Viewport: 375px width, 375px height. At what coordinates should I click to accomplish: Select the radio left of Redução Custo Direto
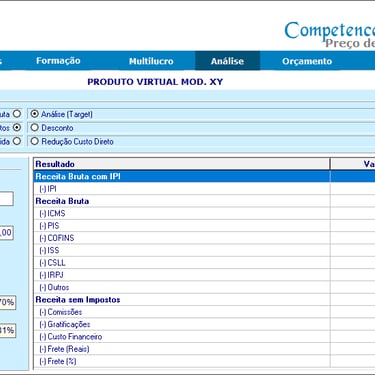pyautogui.click(x=34, y=141)
